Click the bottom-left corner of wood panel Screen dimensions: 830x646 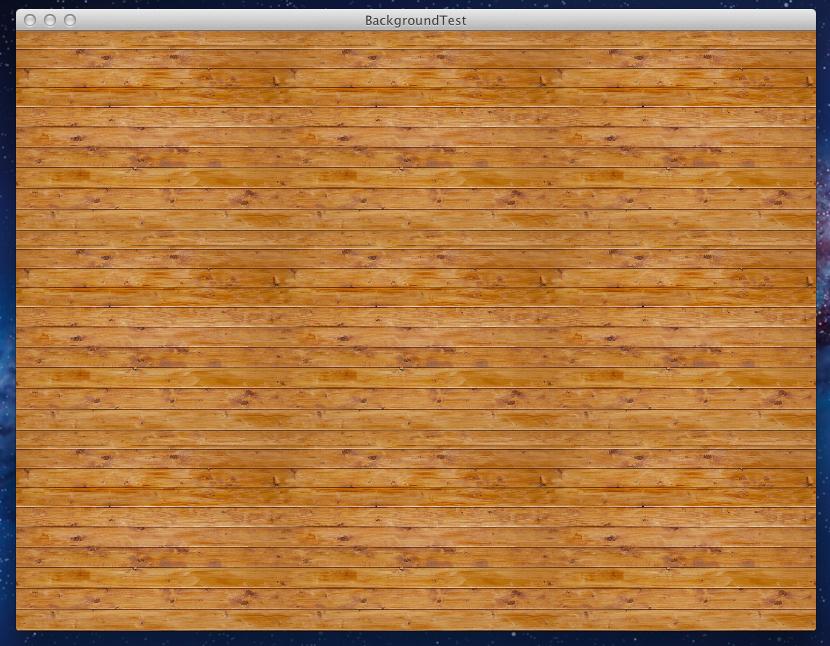19,626
